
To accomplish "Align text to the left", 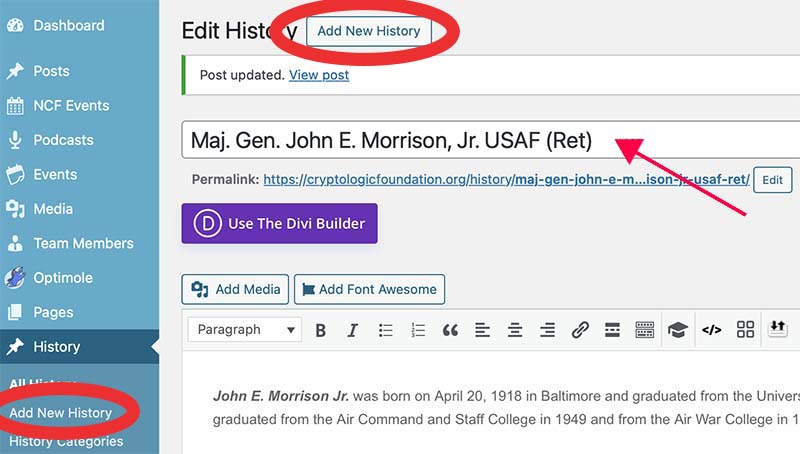I will pyautogui.click(x=482, y=330).
